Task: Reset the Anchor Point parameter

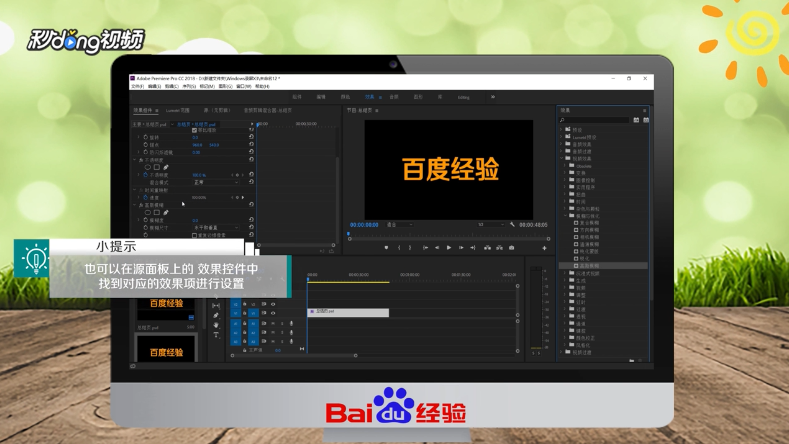Action: (251, 144)
